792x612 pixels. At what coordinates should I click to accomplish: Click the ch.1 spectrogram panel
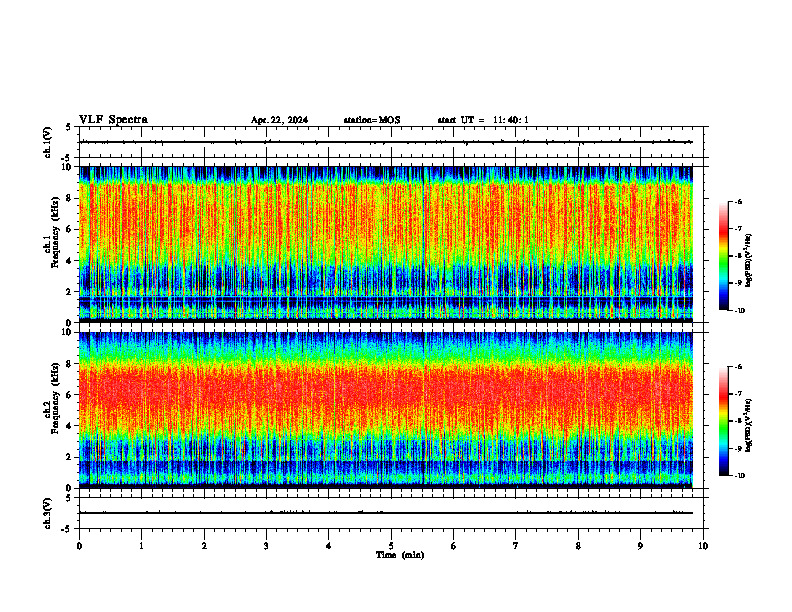coord(386,244)
